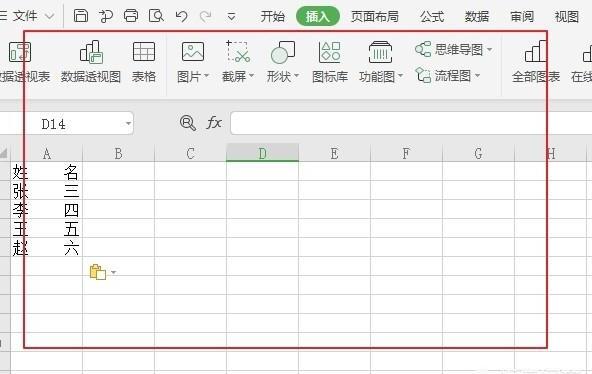Viewport: 592px width, 374px height.
Task: Click the cell containing 李 四
Action: click(x=46, y=209)
